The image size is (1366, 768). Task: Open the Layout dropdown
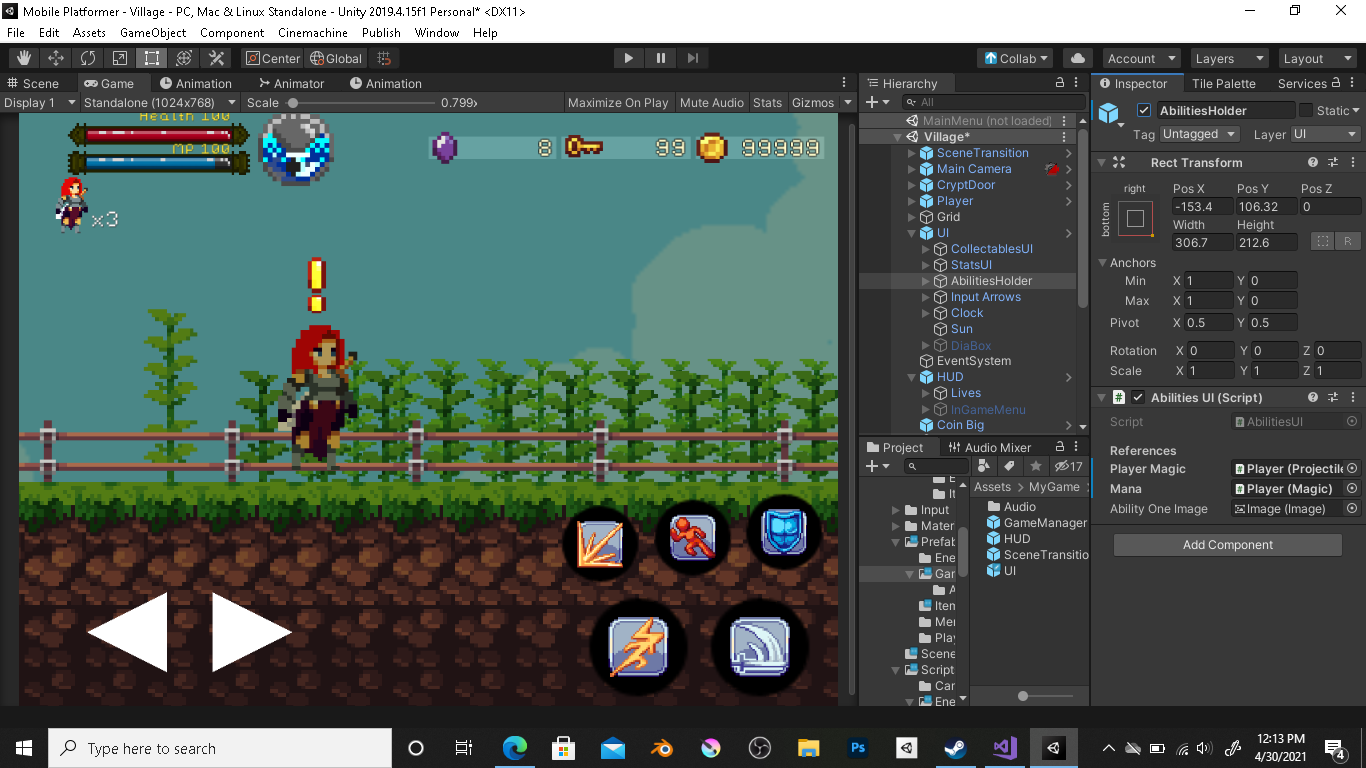pos(1316,58)
